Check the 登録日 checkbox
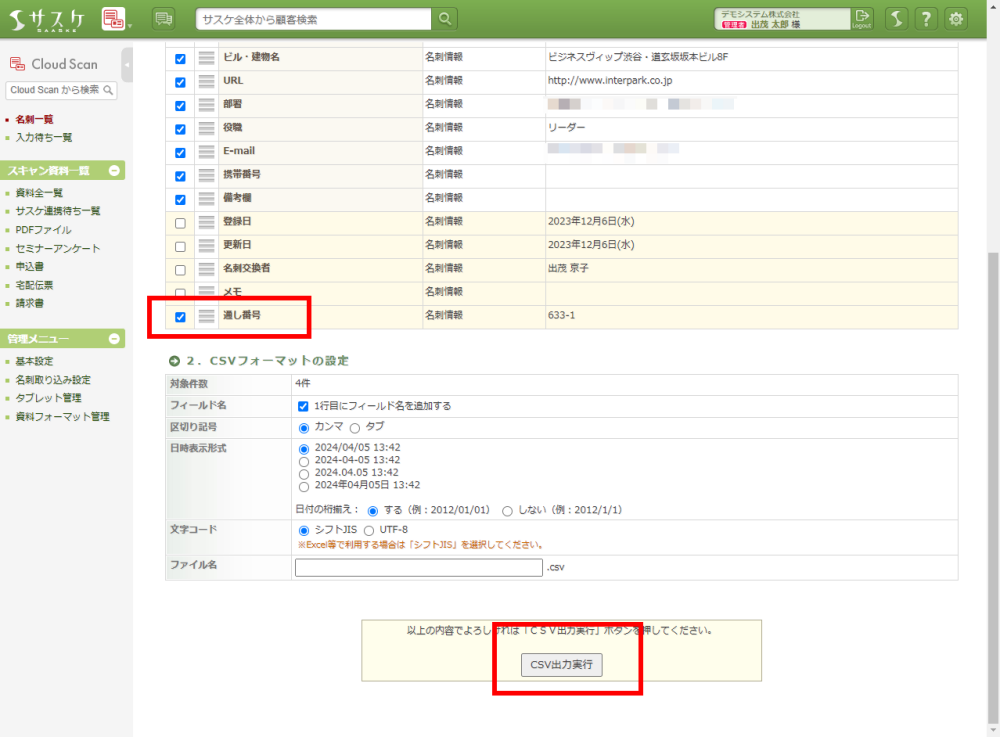Screen dimensions: 1000x737 (180, 222)
